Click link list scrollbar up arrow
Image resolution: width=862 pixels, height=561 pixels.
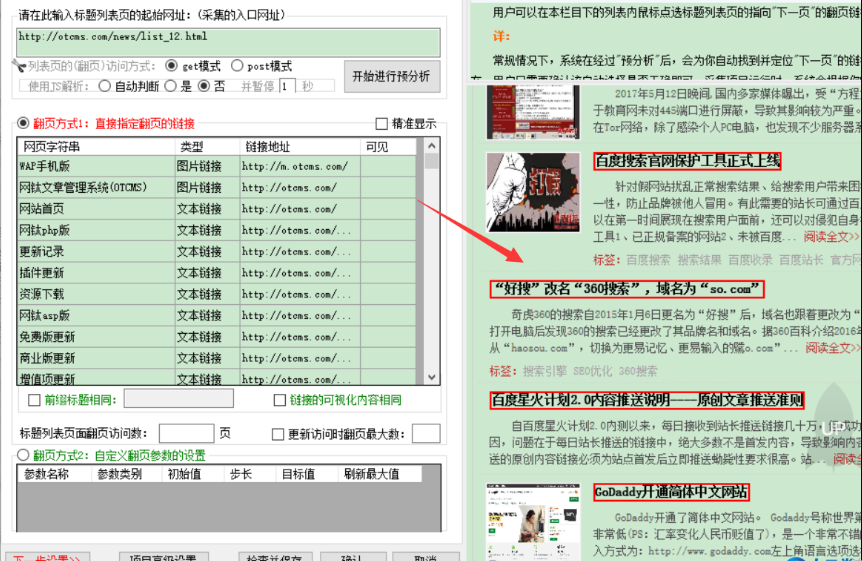coord(432,146)
